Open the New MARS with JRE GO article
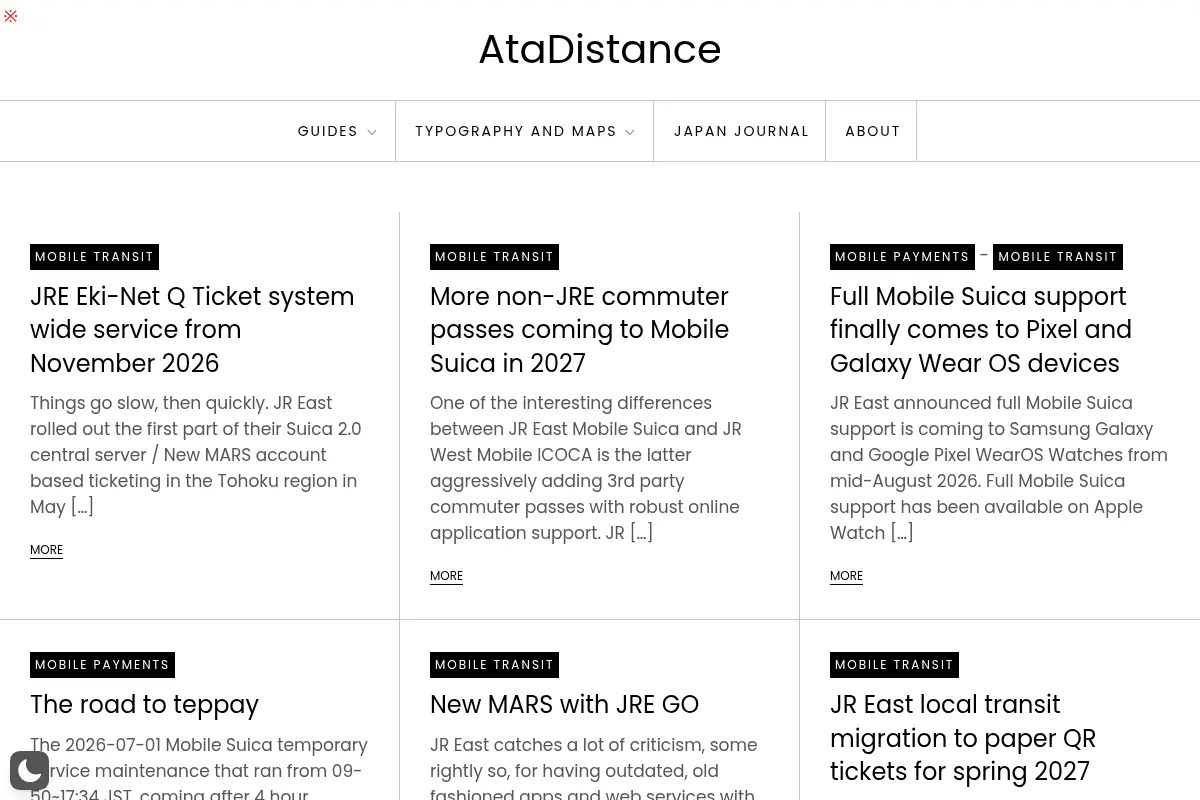The image size is (1200, 800). (x=564, y=704)
